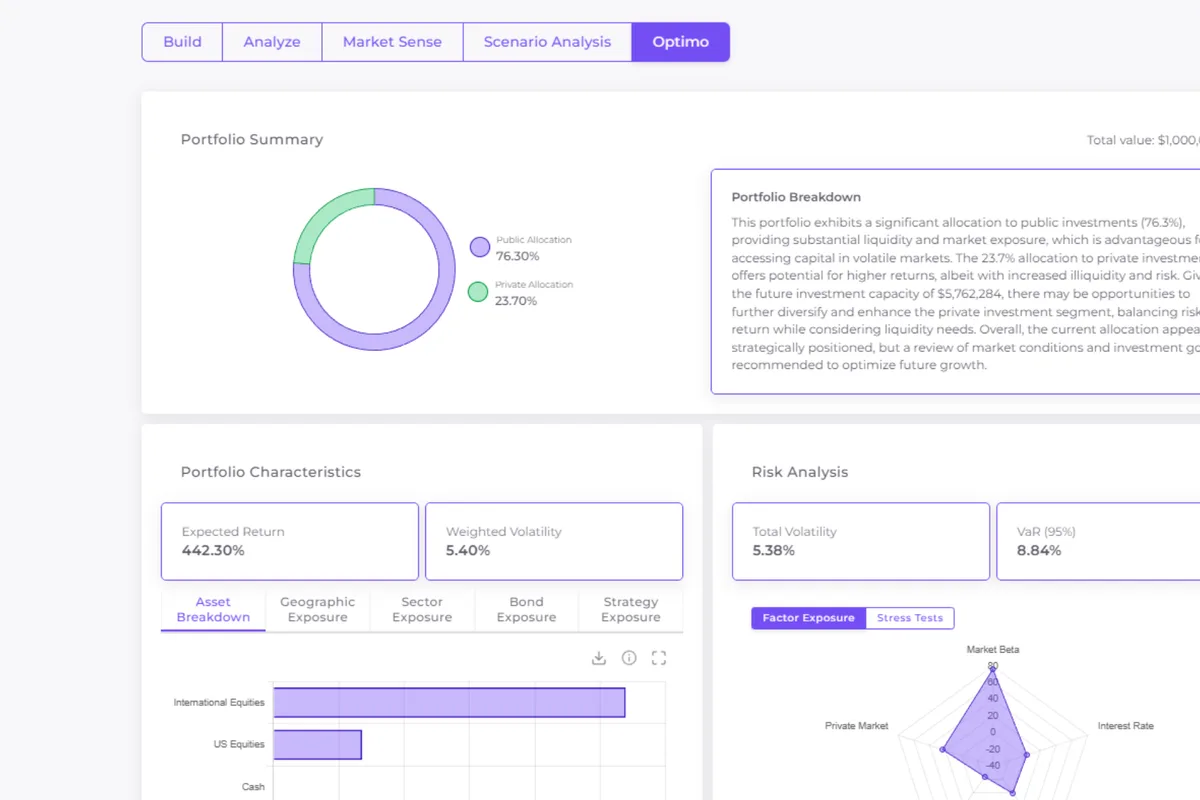Switch to Strategy Exposure tab
Image resolution: width=1200 pixels, height=800 pixels.
630,610
